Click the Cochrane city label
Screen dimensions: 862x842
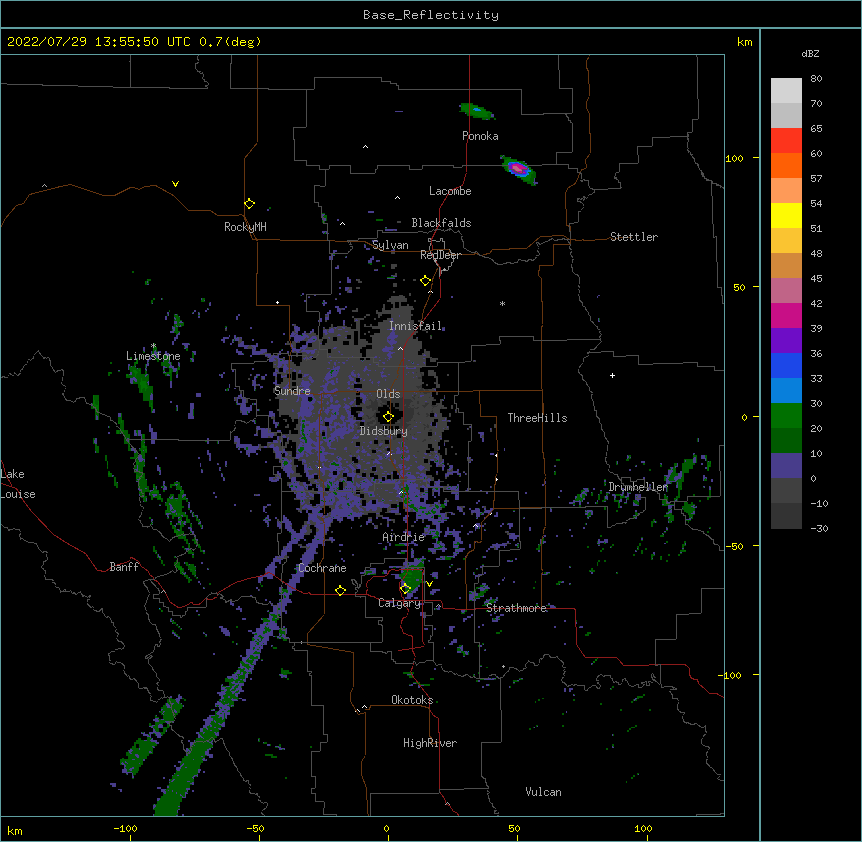pyautogui.click(x=322, y=568)
